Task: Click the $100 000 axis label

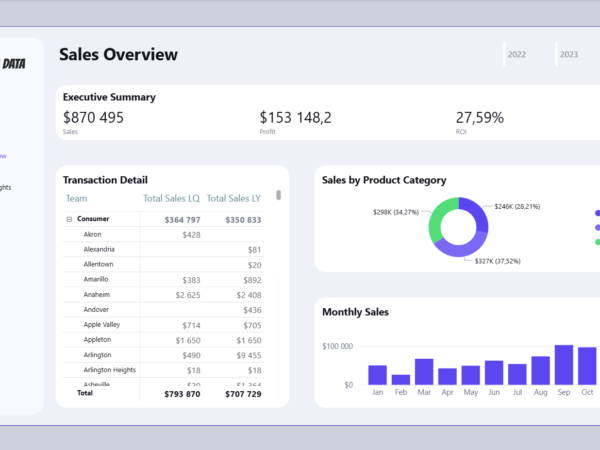Action: [x=338, y=346]
